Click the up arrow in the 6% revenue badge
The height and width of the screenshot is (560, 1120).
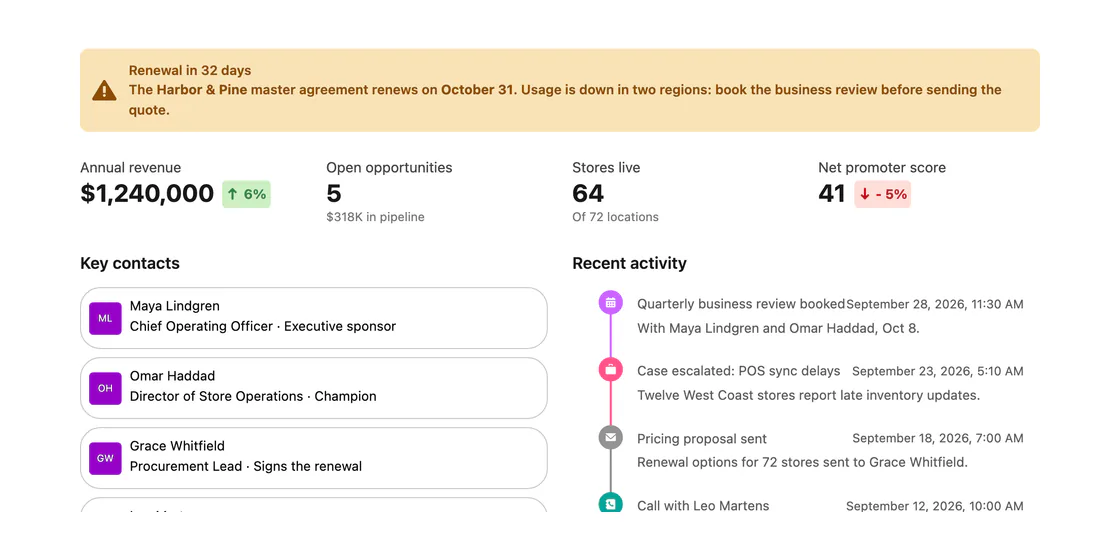pyautogui.click(x=233, y=194)
